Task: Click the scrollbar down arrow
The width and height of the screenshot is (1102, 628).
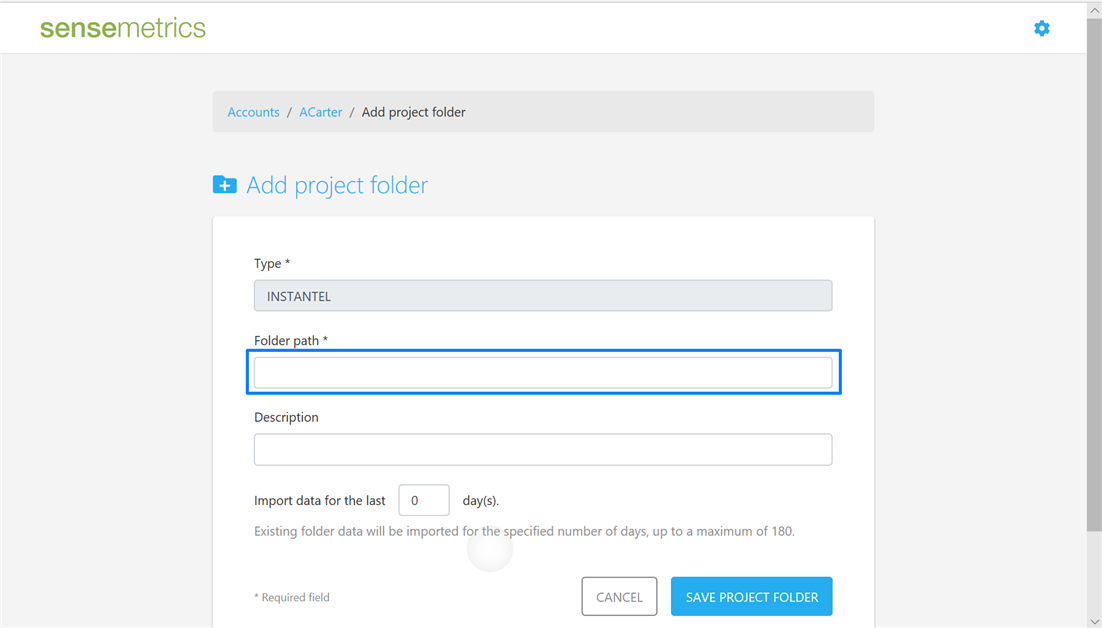Action: pyautogui.click(x=1094, y=621)
